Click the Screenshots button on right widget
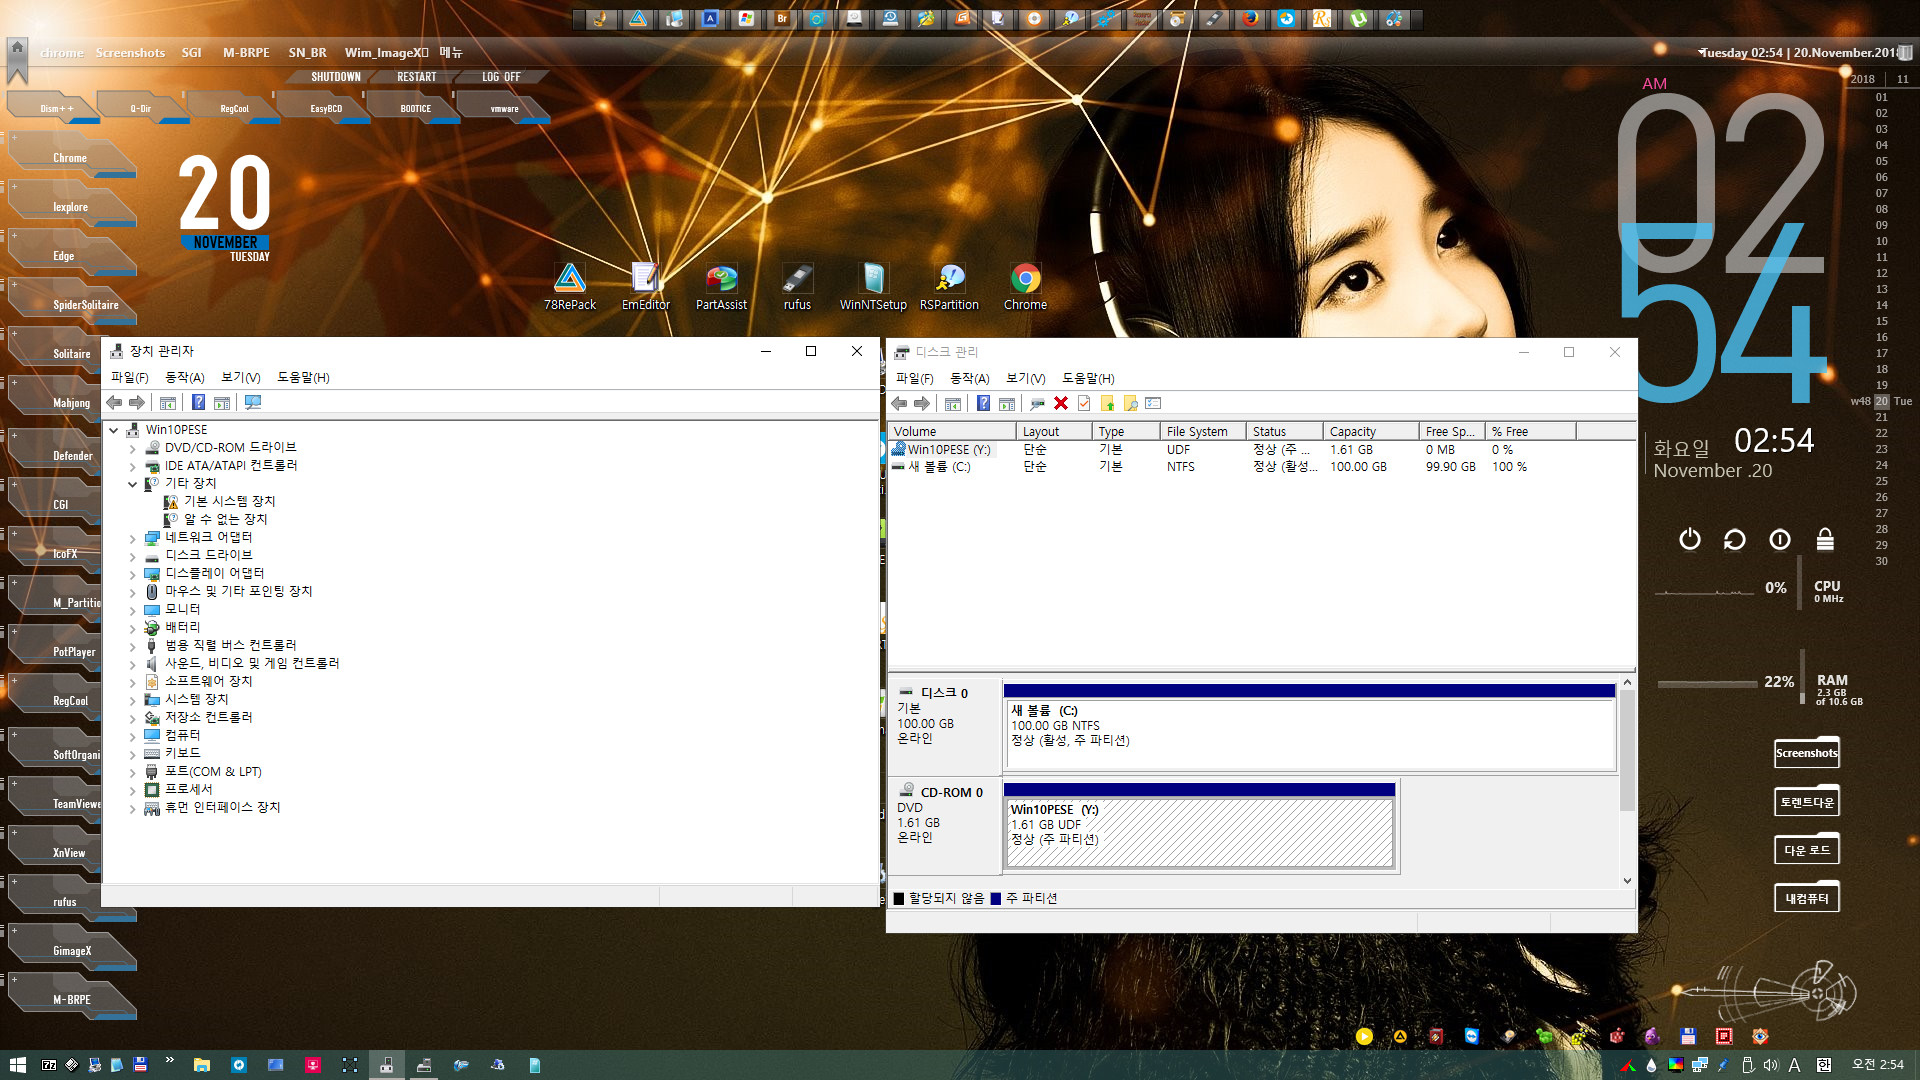The height and width of the screenshot is (1080, 1920). [1806, 753]
